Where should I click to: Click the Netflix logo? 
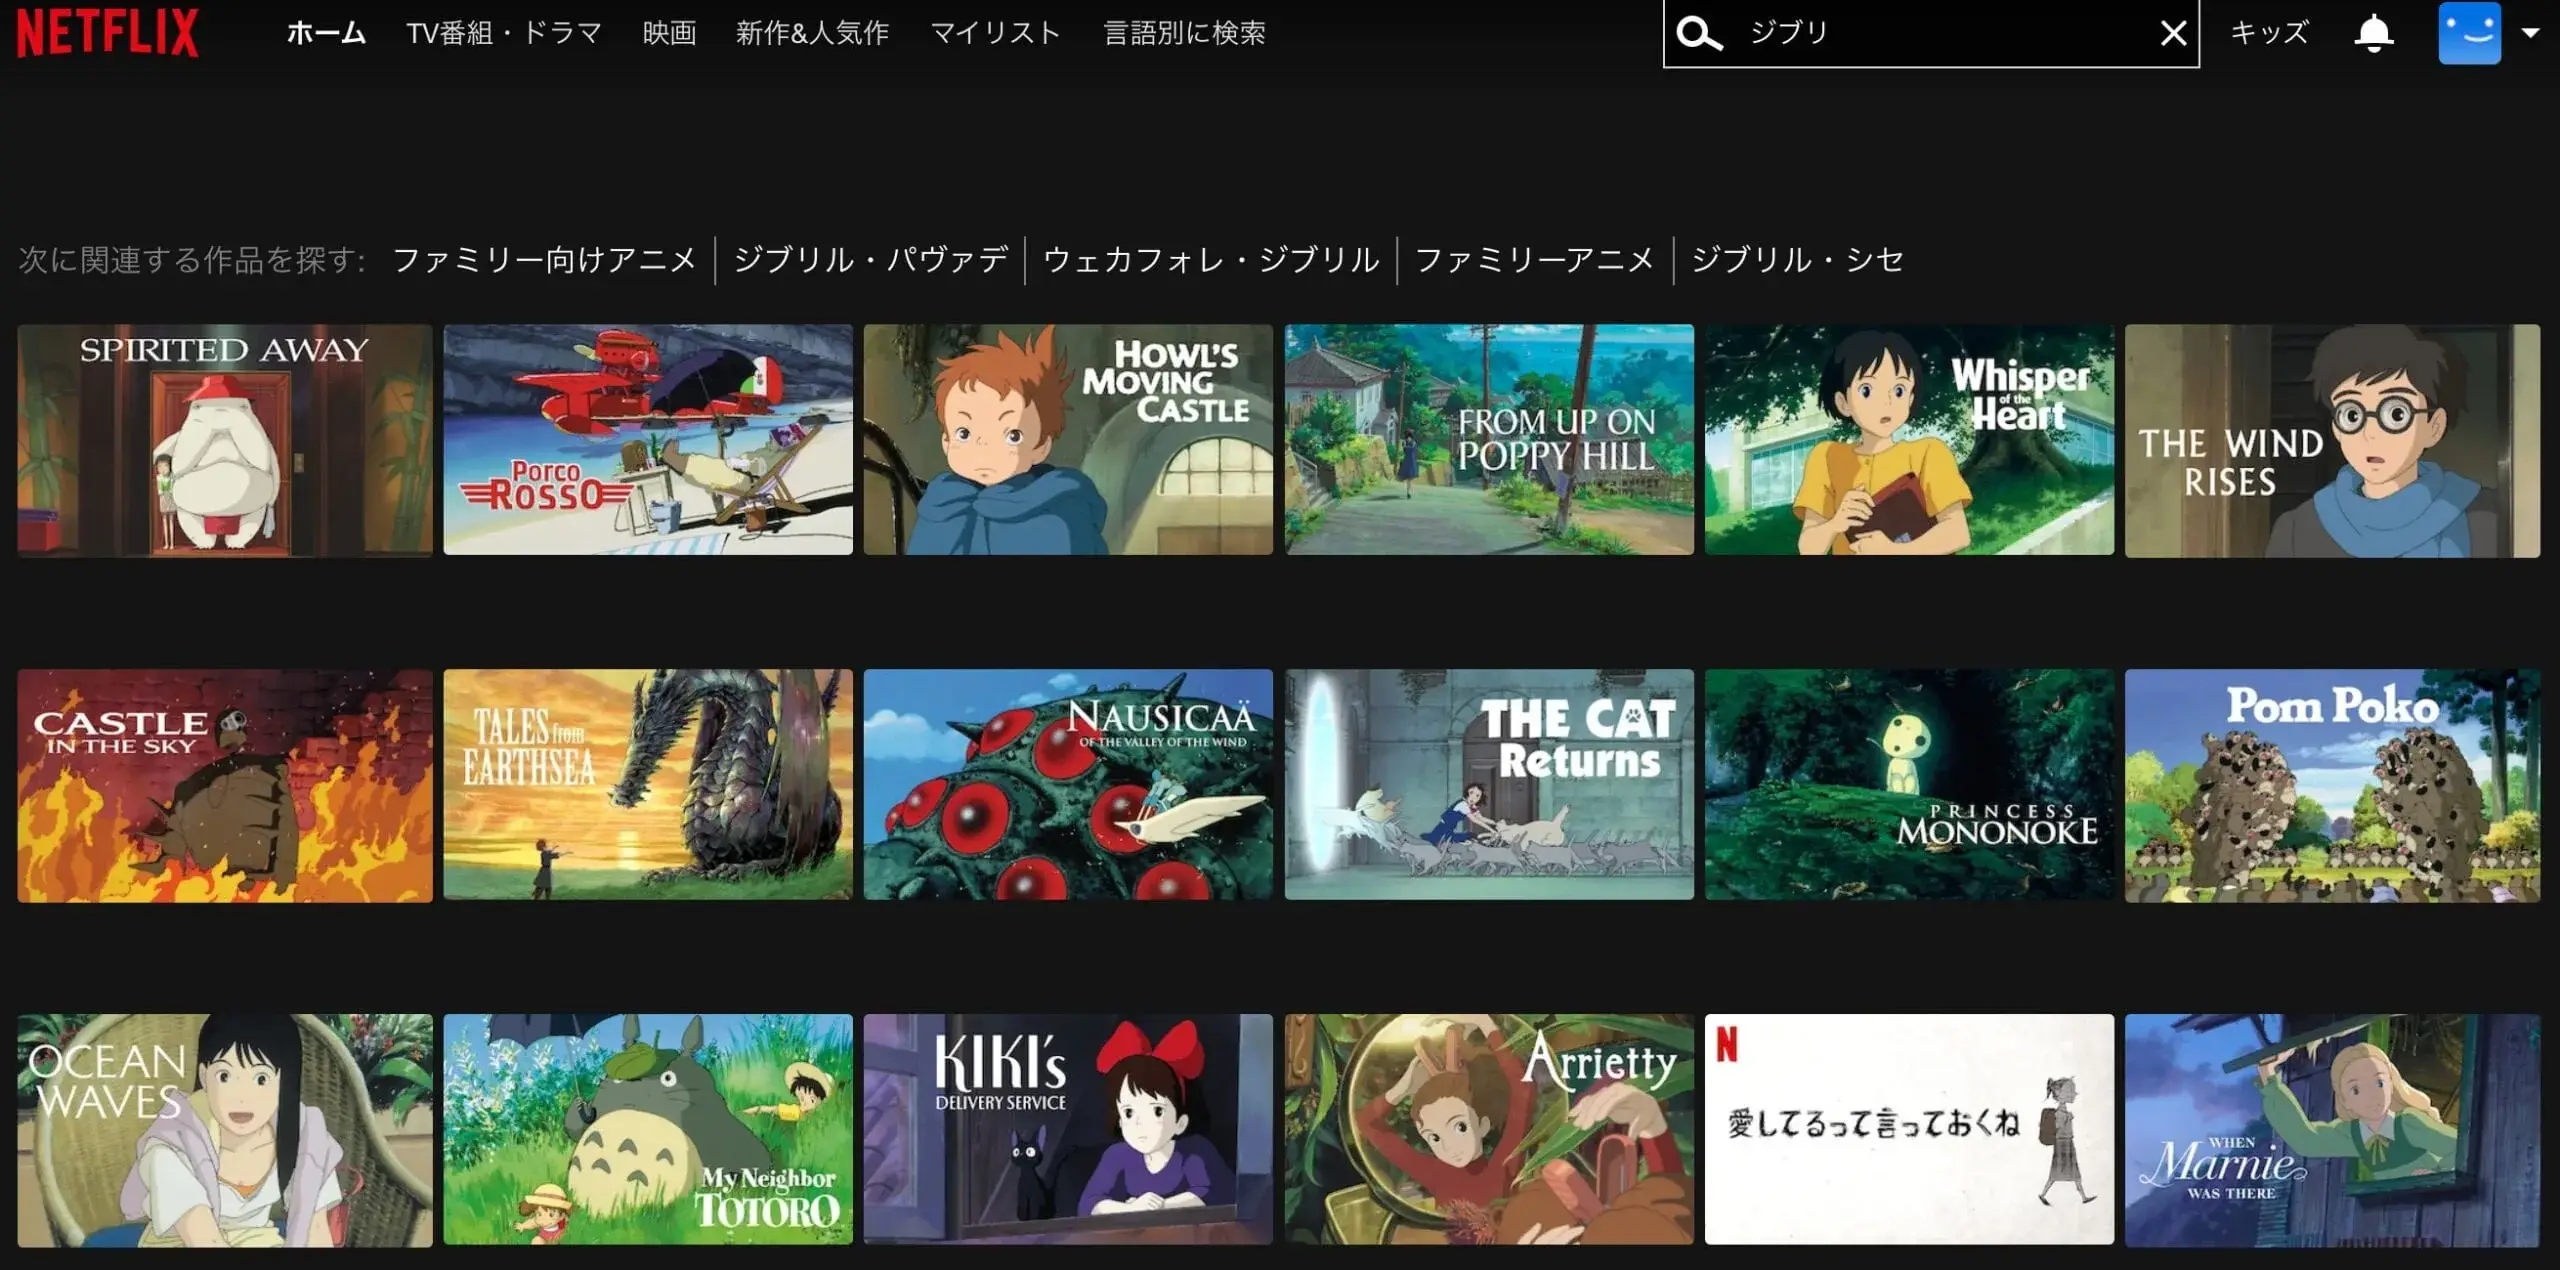tap(107, 32)
